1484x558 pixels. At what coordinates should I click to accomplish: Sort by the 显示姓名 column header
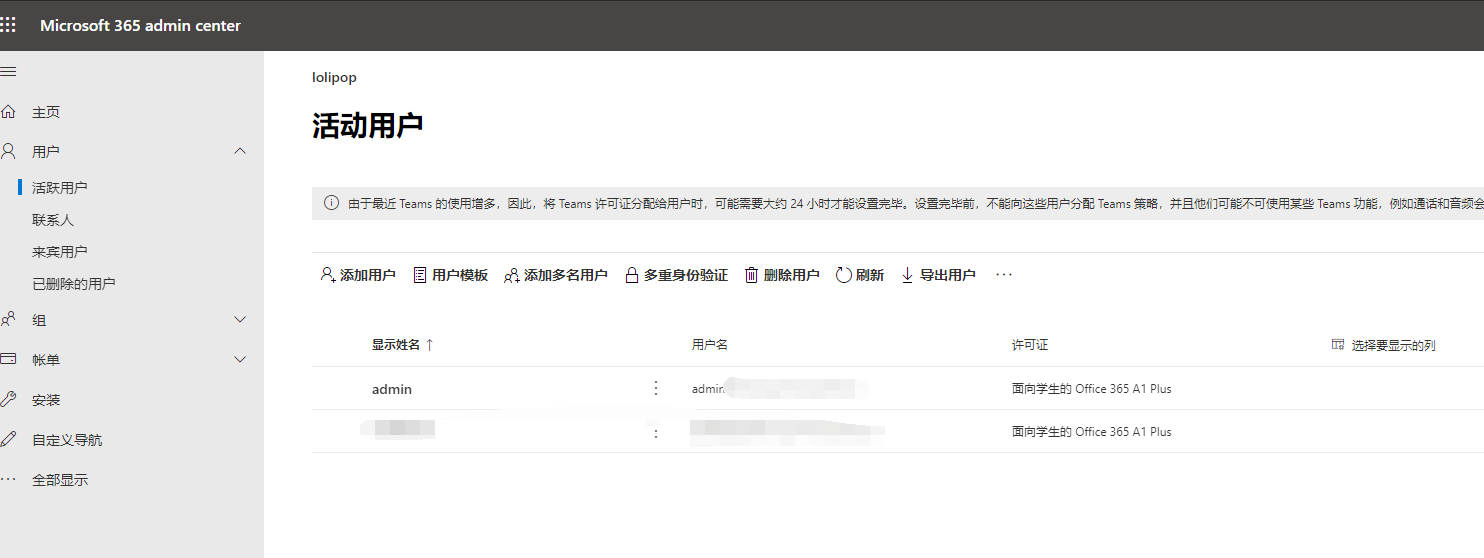pos(396,344)
